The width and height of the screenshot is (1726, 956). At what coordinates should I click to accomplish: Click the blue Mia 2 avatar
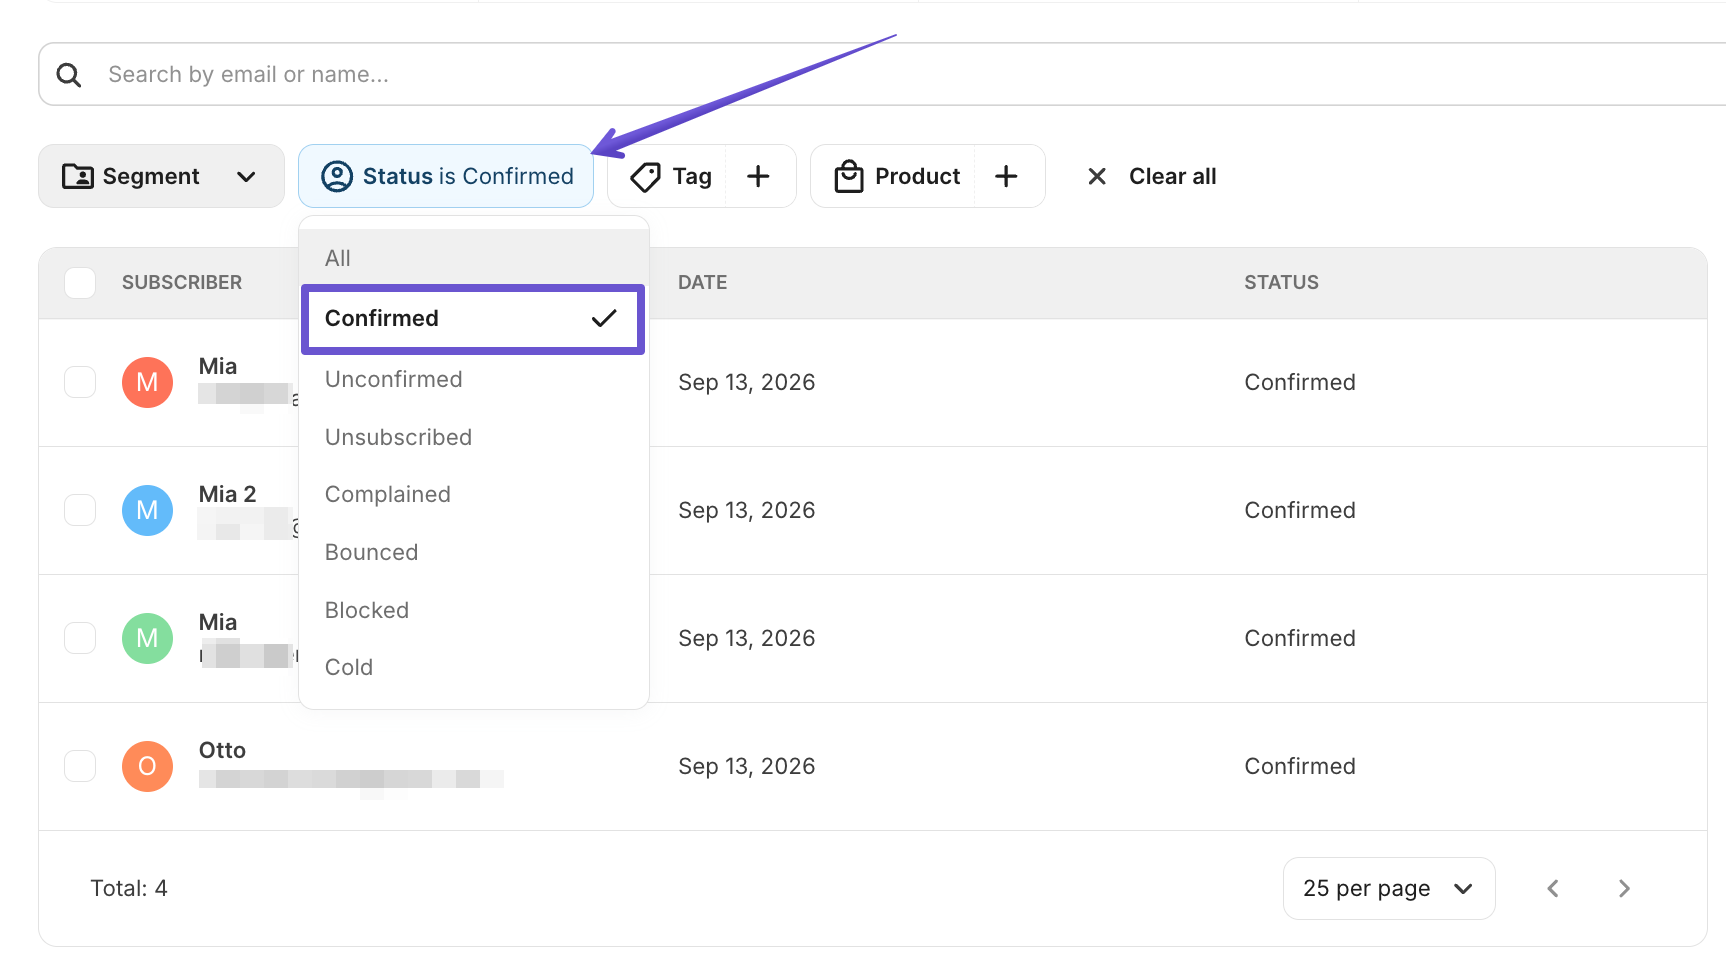[x=147, y=510]
